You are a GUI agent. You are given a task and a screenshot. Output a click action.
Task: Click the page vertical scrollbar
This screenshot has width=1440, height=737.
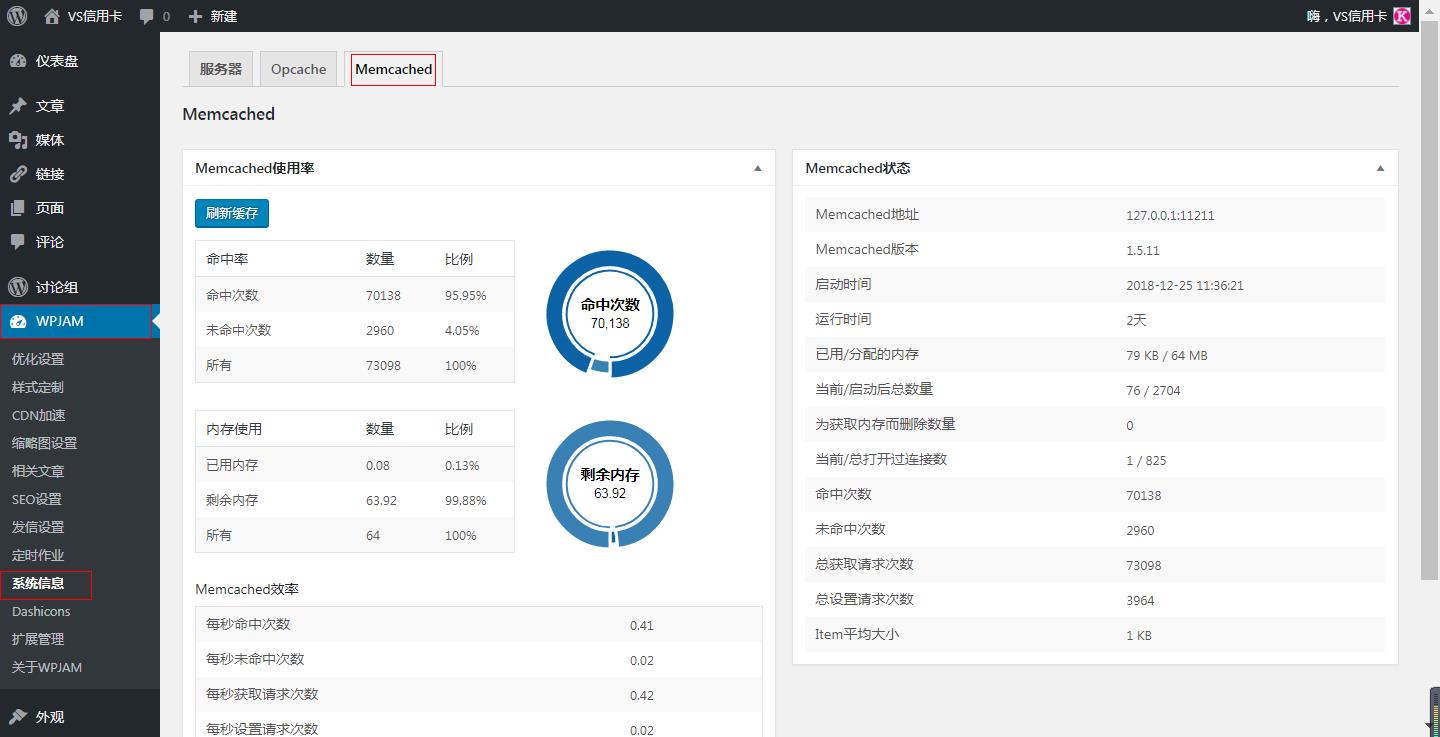[x=1429, y=300]
